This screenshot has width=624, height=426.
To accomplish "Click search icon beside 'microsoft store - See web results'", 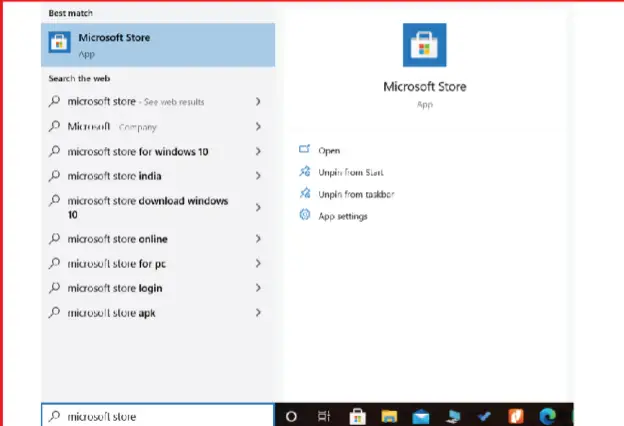I will tap(55, 101).
